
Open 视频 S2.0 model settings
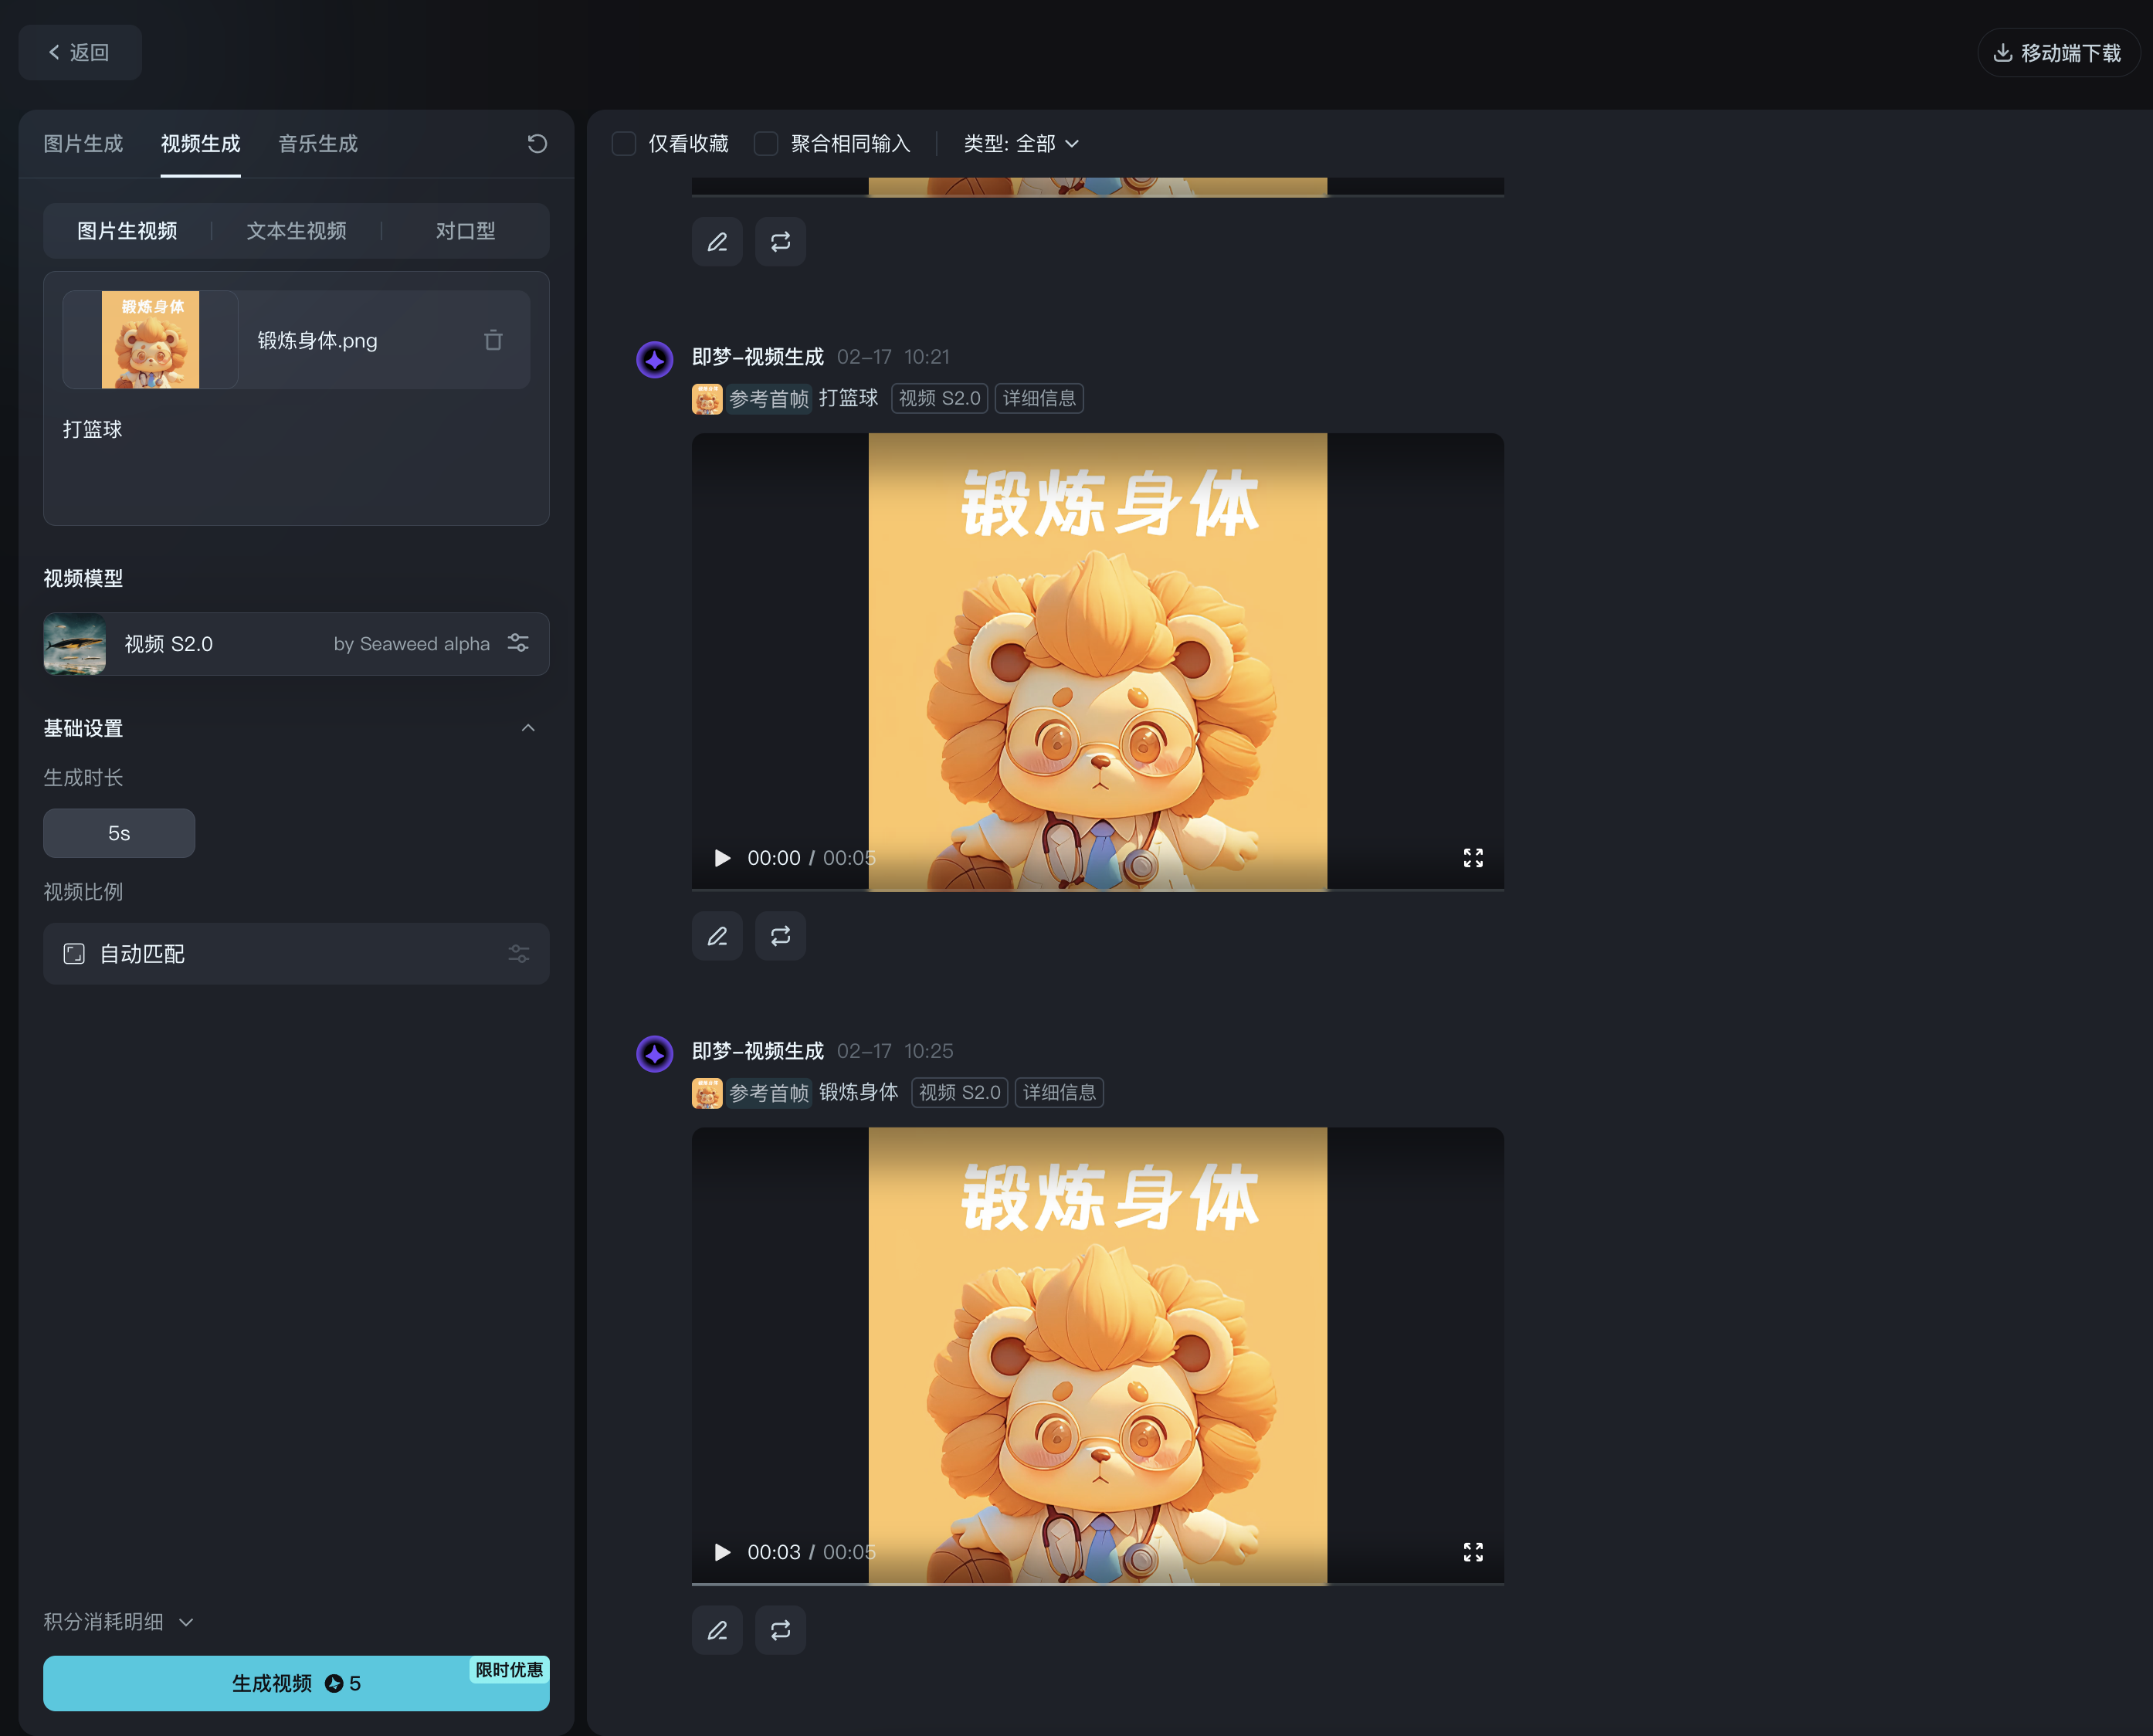(518, 643)
